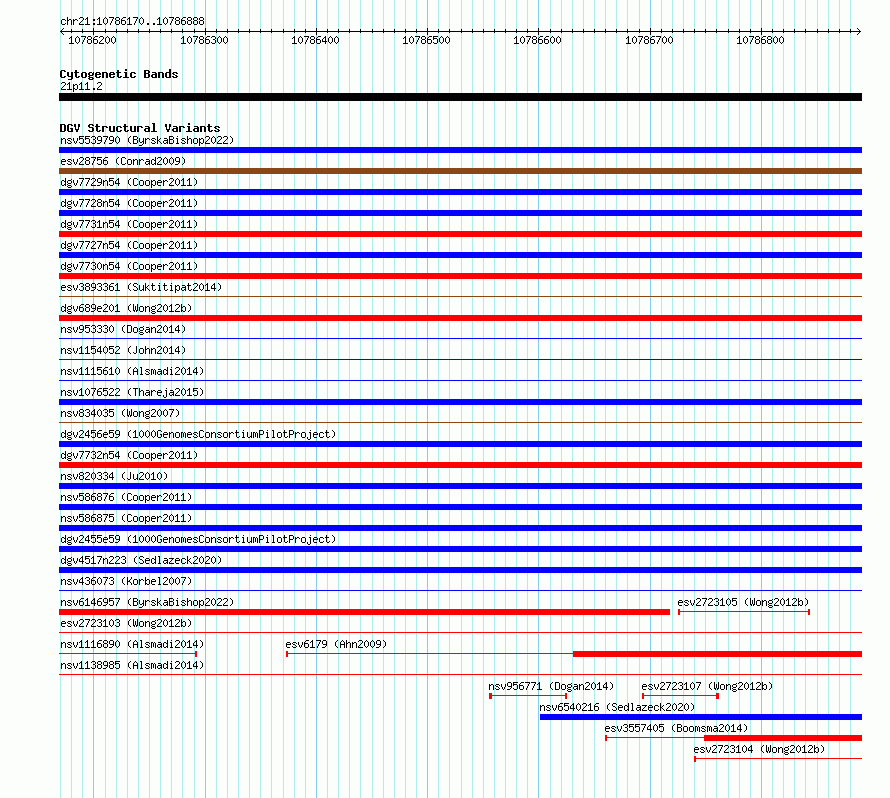Select nsv1154052 (John2014) variant label
The height and width of the screenshot is (798, 890).
(123, 350)
